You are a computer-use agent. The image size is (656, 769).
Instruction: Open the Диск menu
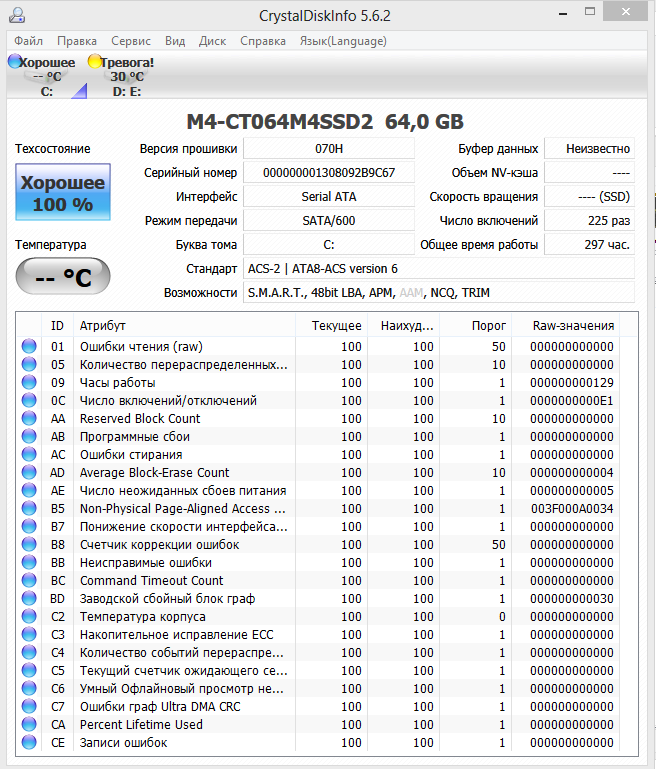[x=212, y=41]
